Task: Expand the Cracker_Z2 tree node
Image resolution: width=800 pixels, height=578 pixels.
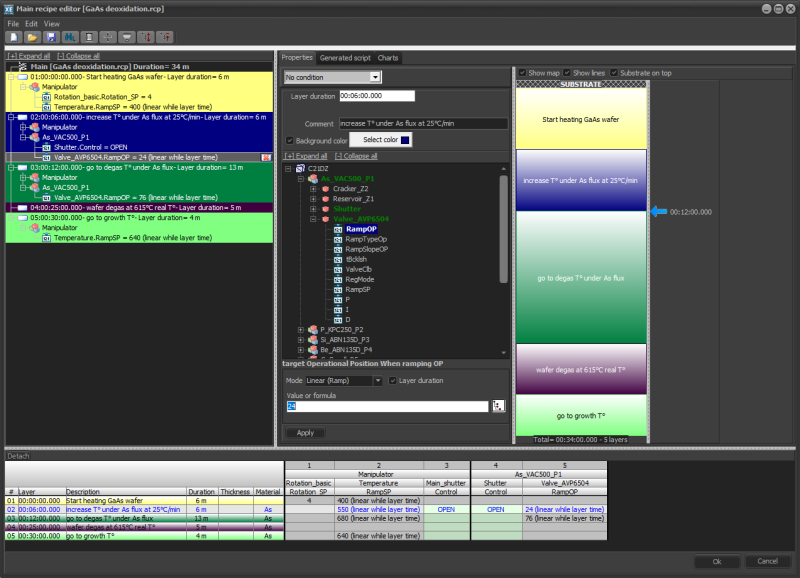Action: pos(313,188)
